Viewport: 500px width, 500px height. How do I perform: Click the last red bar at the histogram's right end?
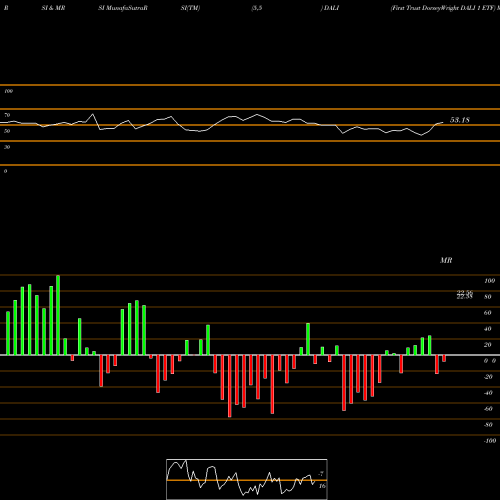[x=444, y=358]
